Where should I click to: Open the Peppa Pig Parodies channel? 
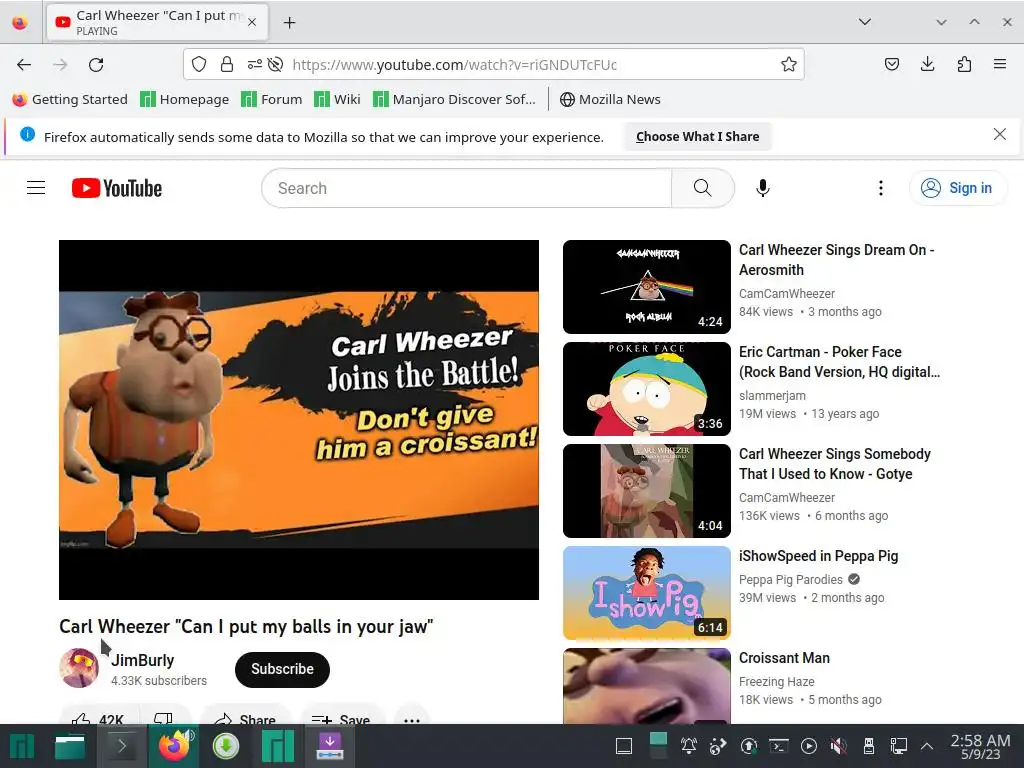click(x=790, y=579)
